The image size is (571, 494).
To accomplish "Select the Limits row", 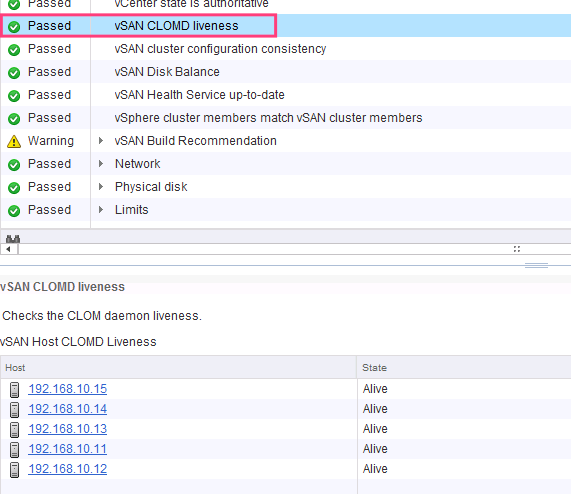I will pyautogui.click(x=286, y=209).
